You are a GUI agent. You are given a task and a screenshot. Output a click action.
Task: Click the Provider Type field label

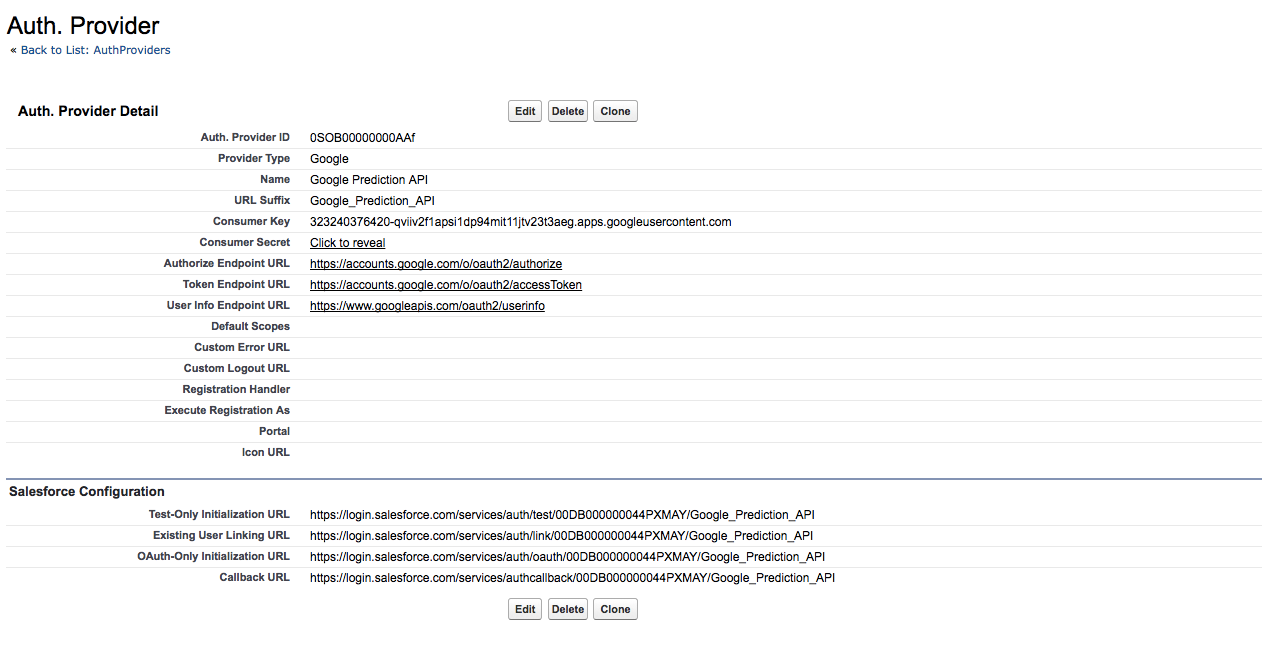(254, 159)
